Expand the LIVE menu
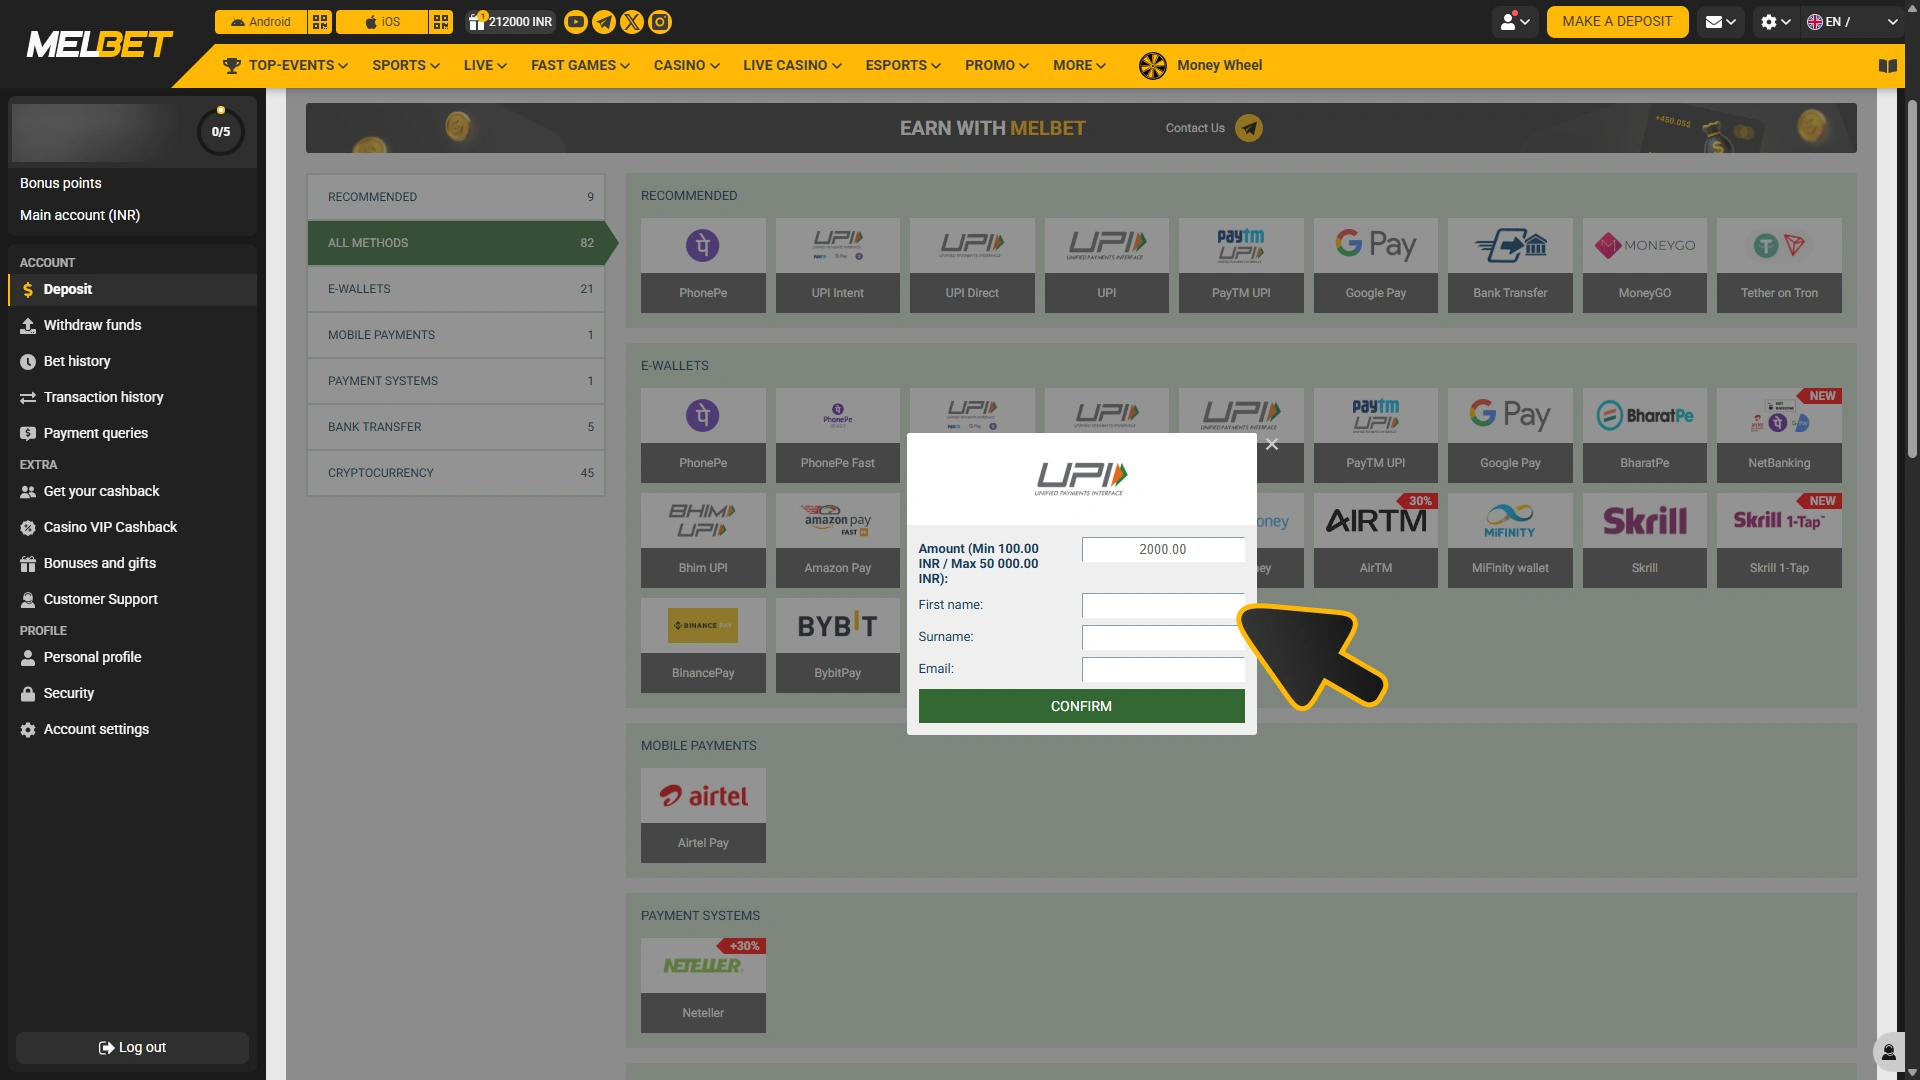This screenshot has width=1920, height=1080. 485,66
